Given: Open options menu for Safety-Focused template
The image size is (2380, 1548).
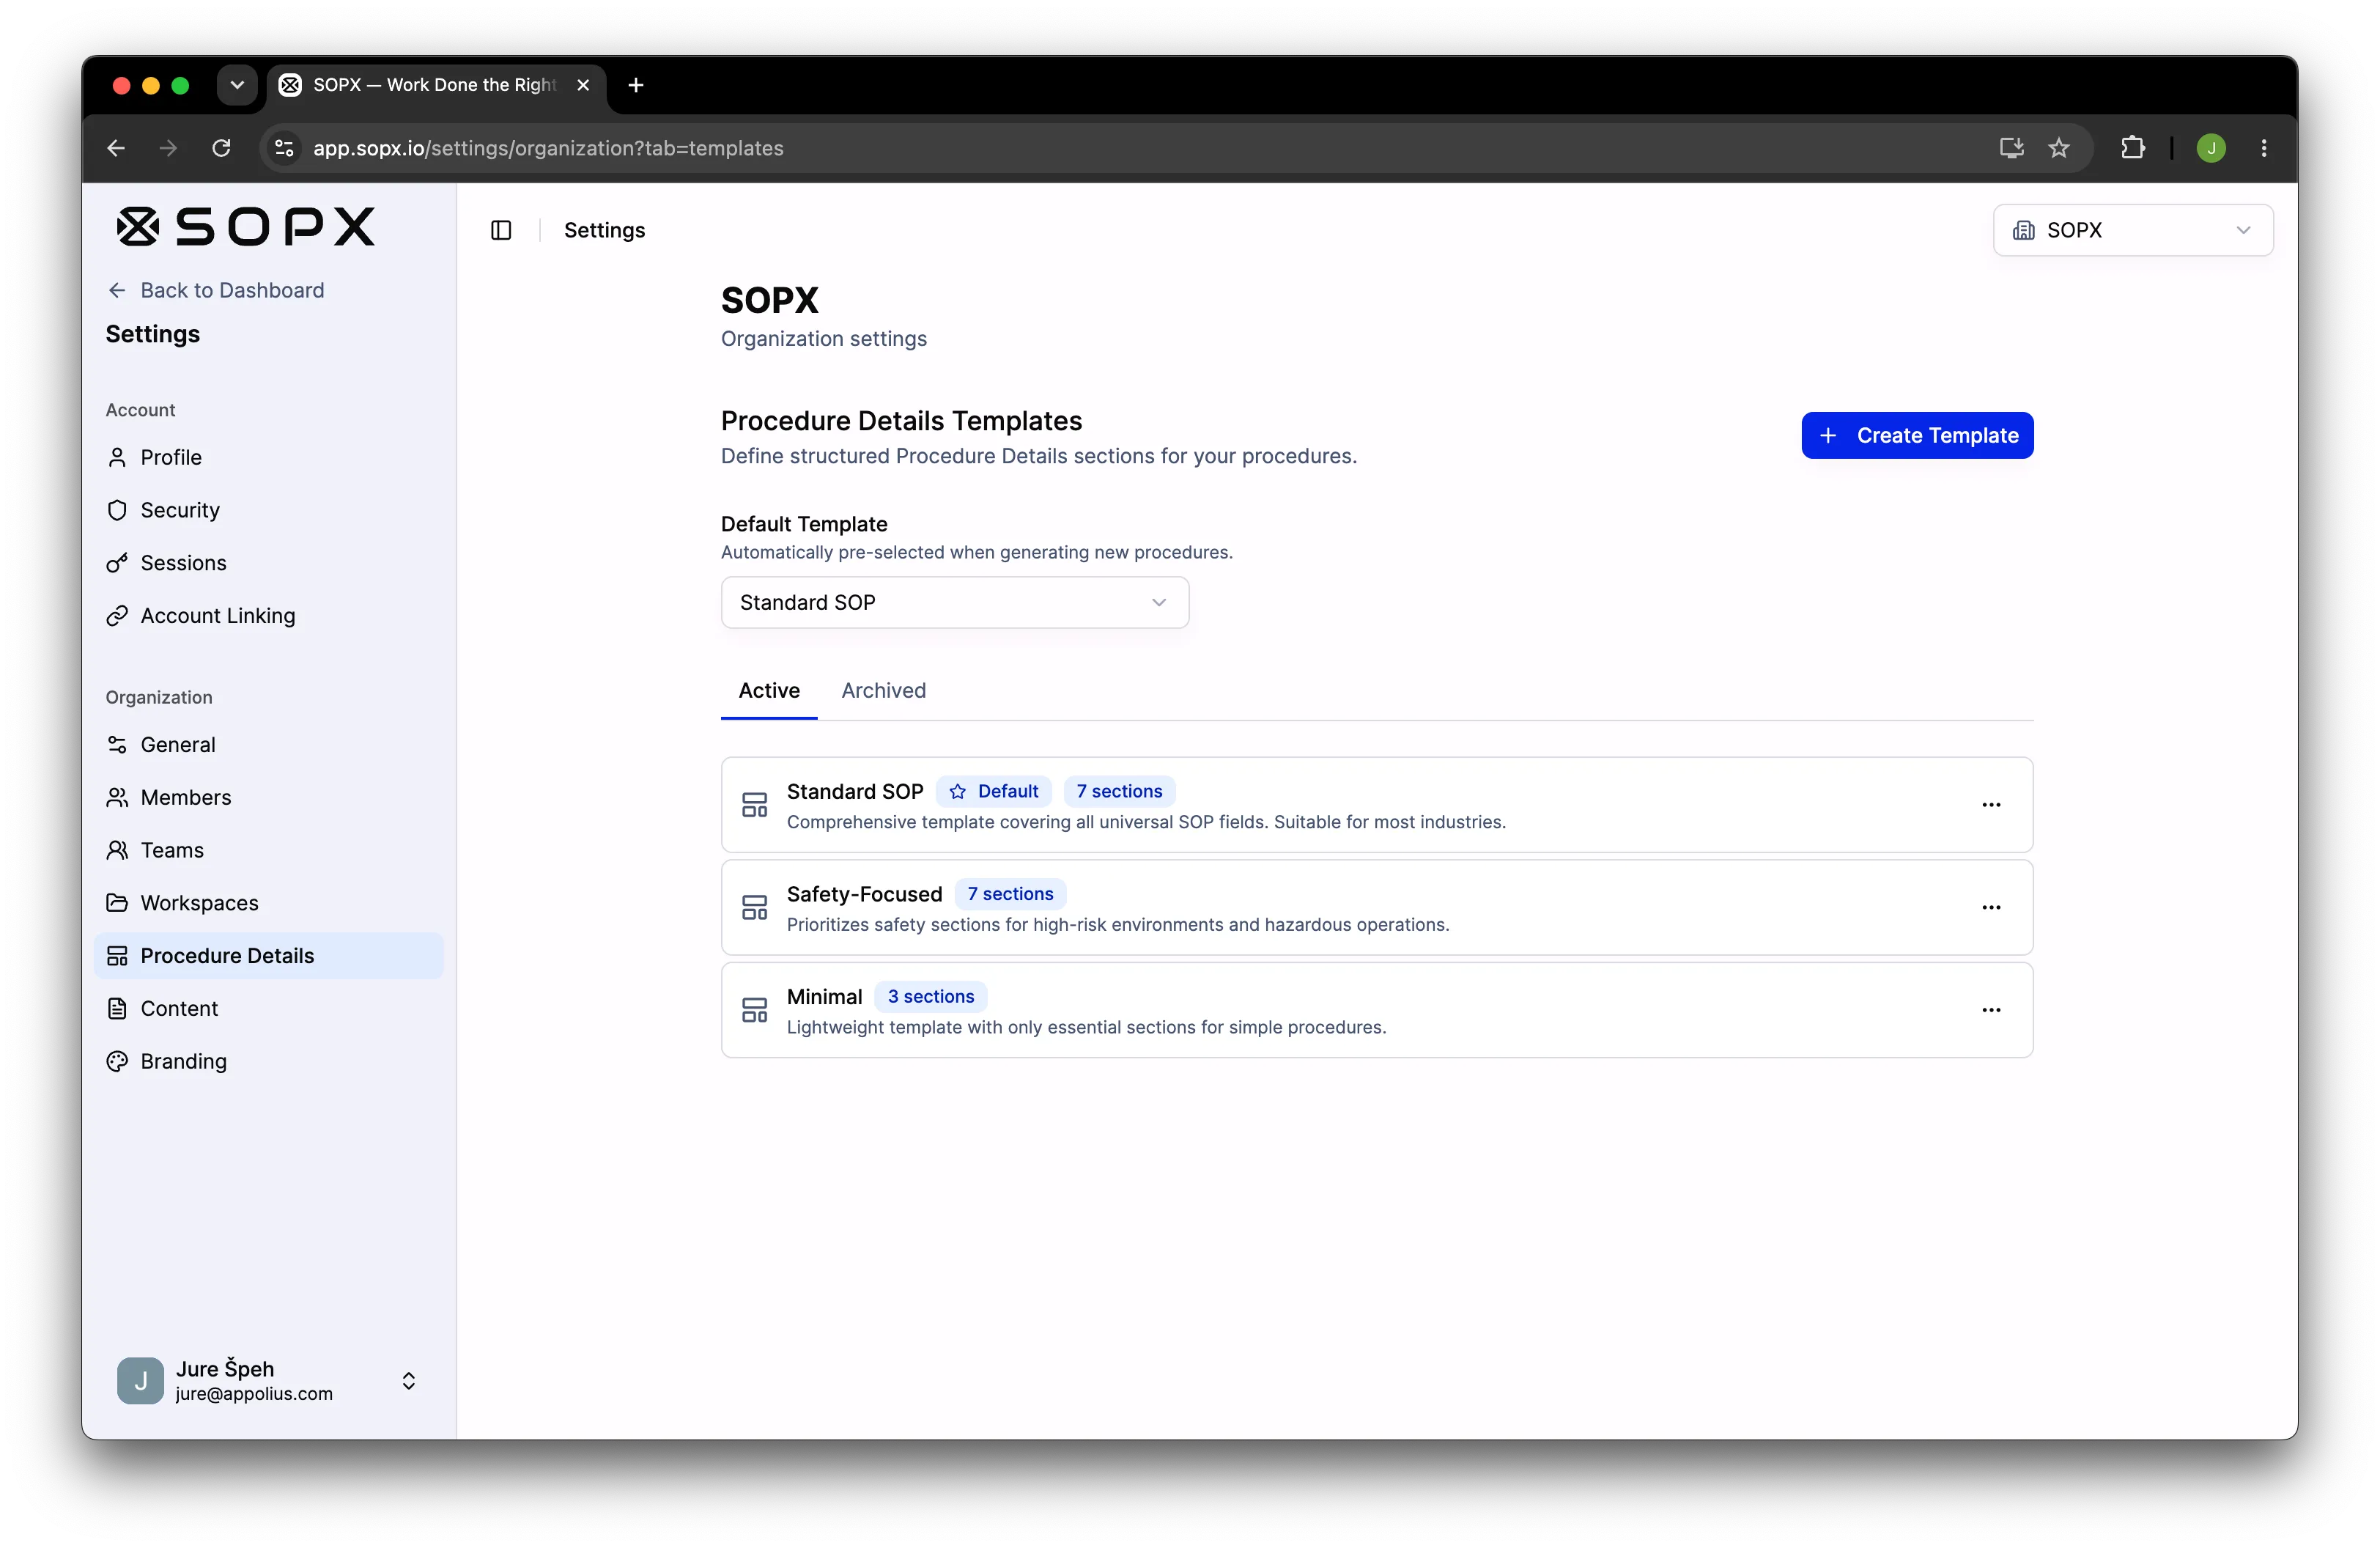Looking at the screenshot, I should (x=1990, y=908).
